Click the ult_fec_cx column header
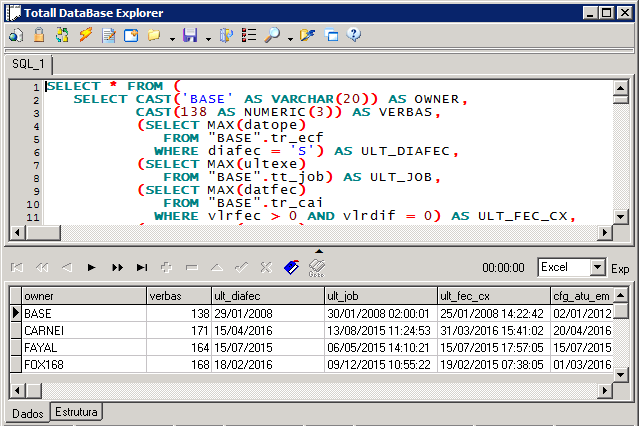Screen dimensions: 639x426 tap(494, 296)
